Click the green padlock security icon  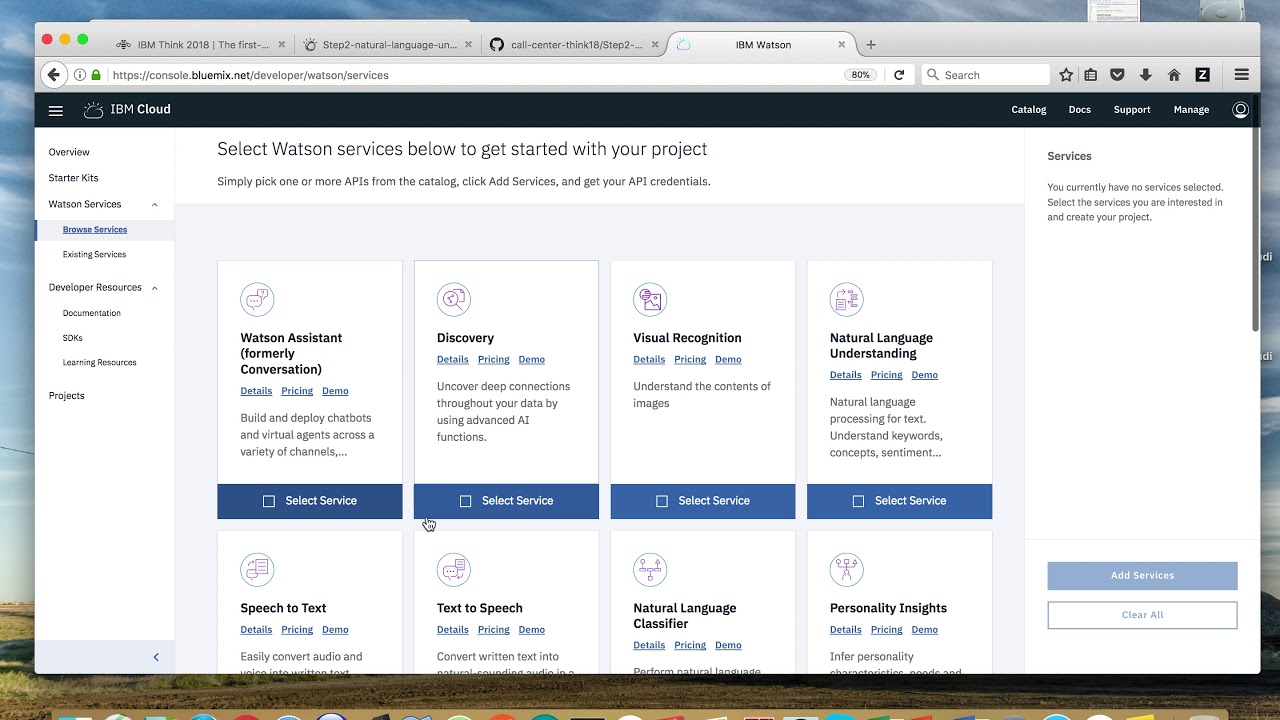[x=96, y=75]
